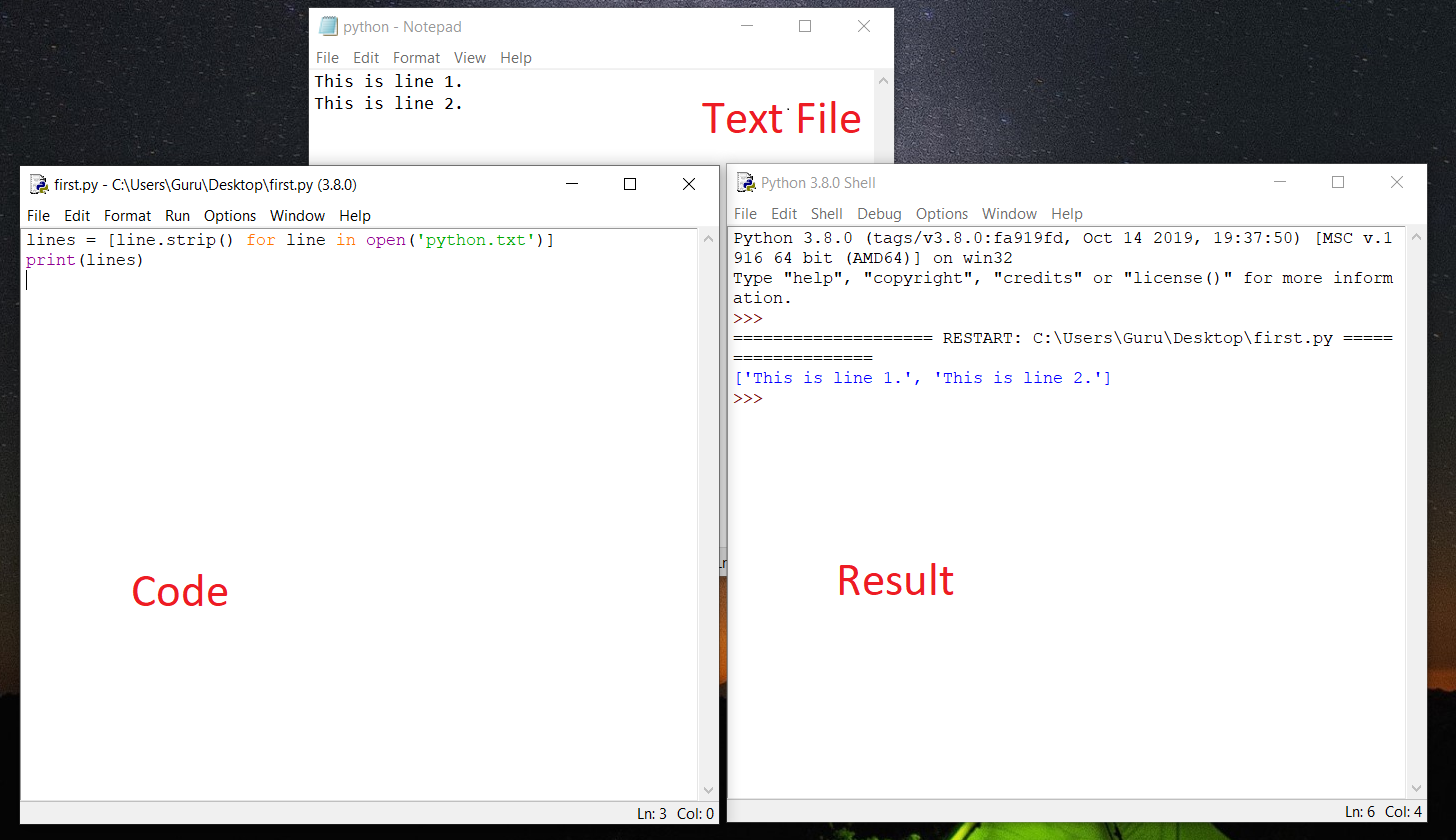Open the Shell menu in Python Shell
Image resolution: width=1456 pixels, height=840 pixels.
[827, 213]
